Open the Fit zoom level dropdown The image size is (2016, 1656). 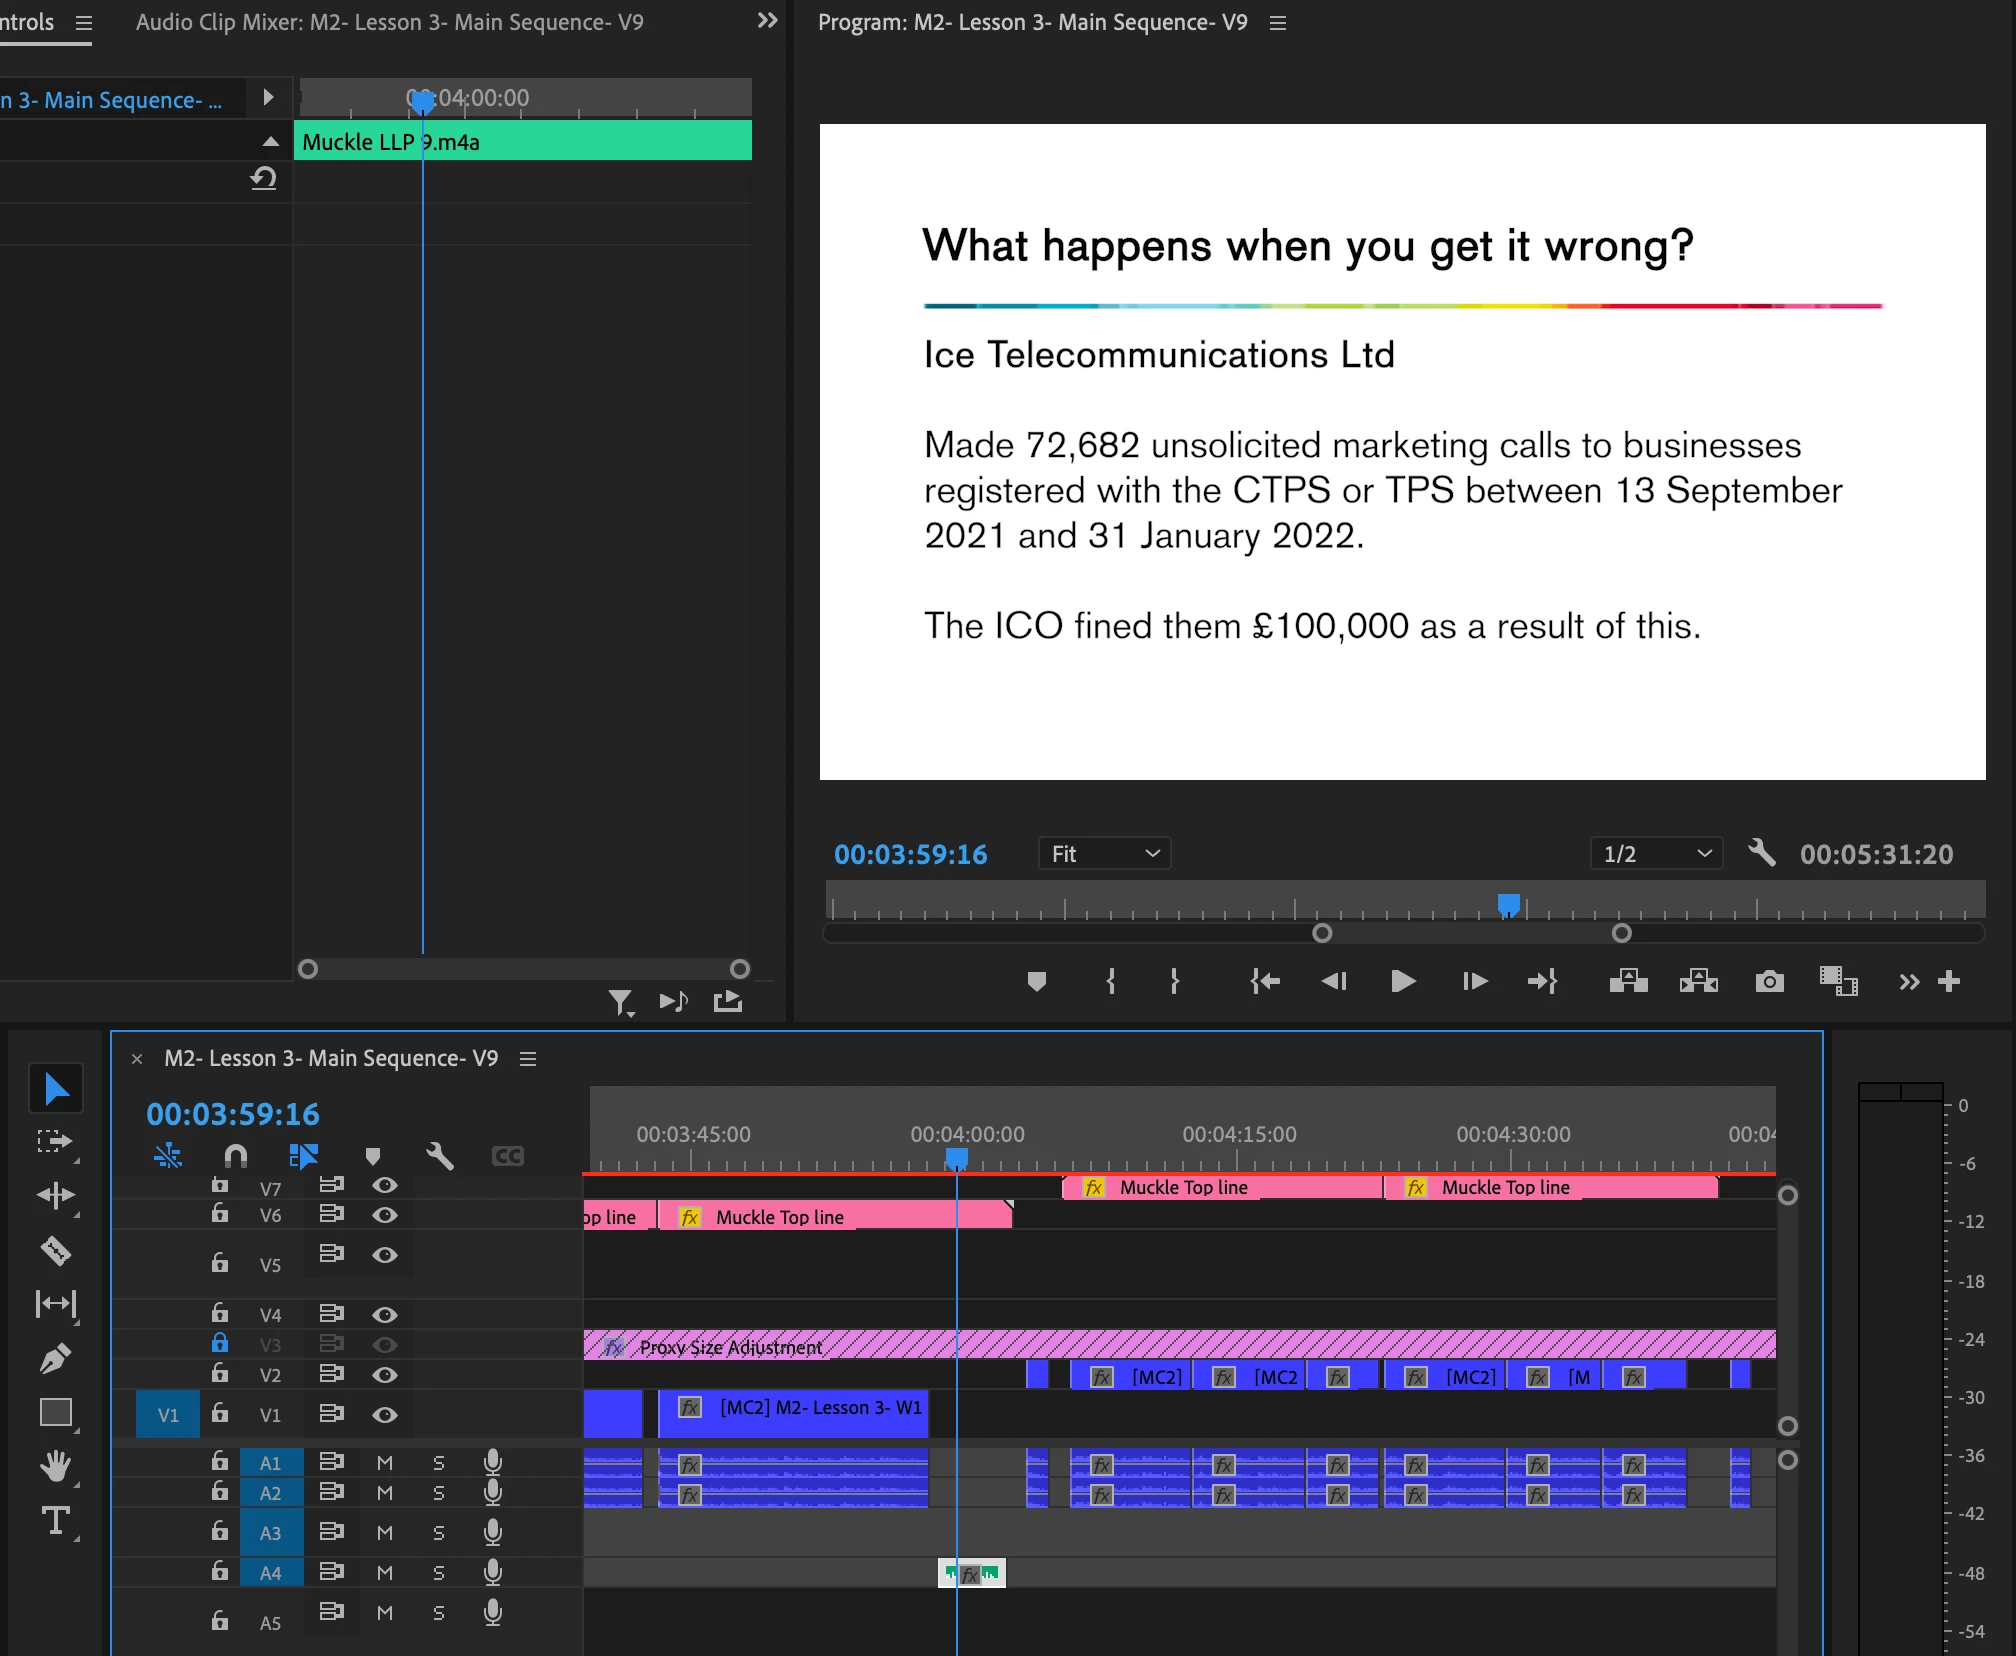[1104, 854]
